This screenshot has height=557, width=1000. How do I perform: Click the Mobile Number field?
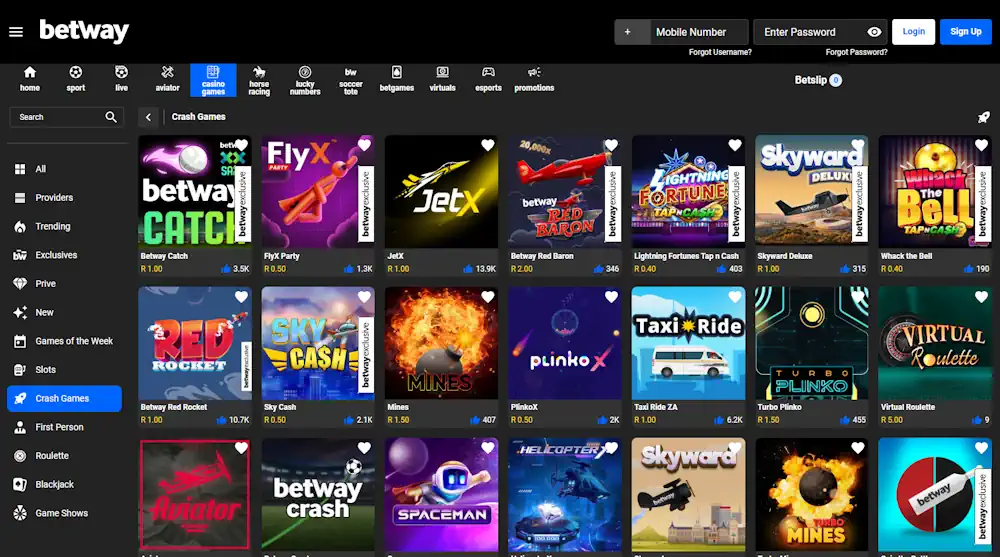click(699, 32)
